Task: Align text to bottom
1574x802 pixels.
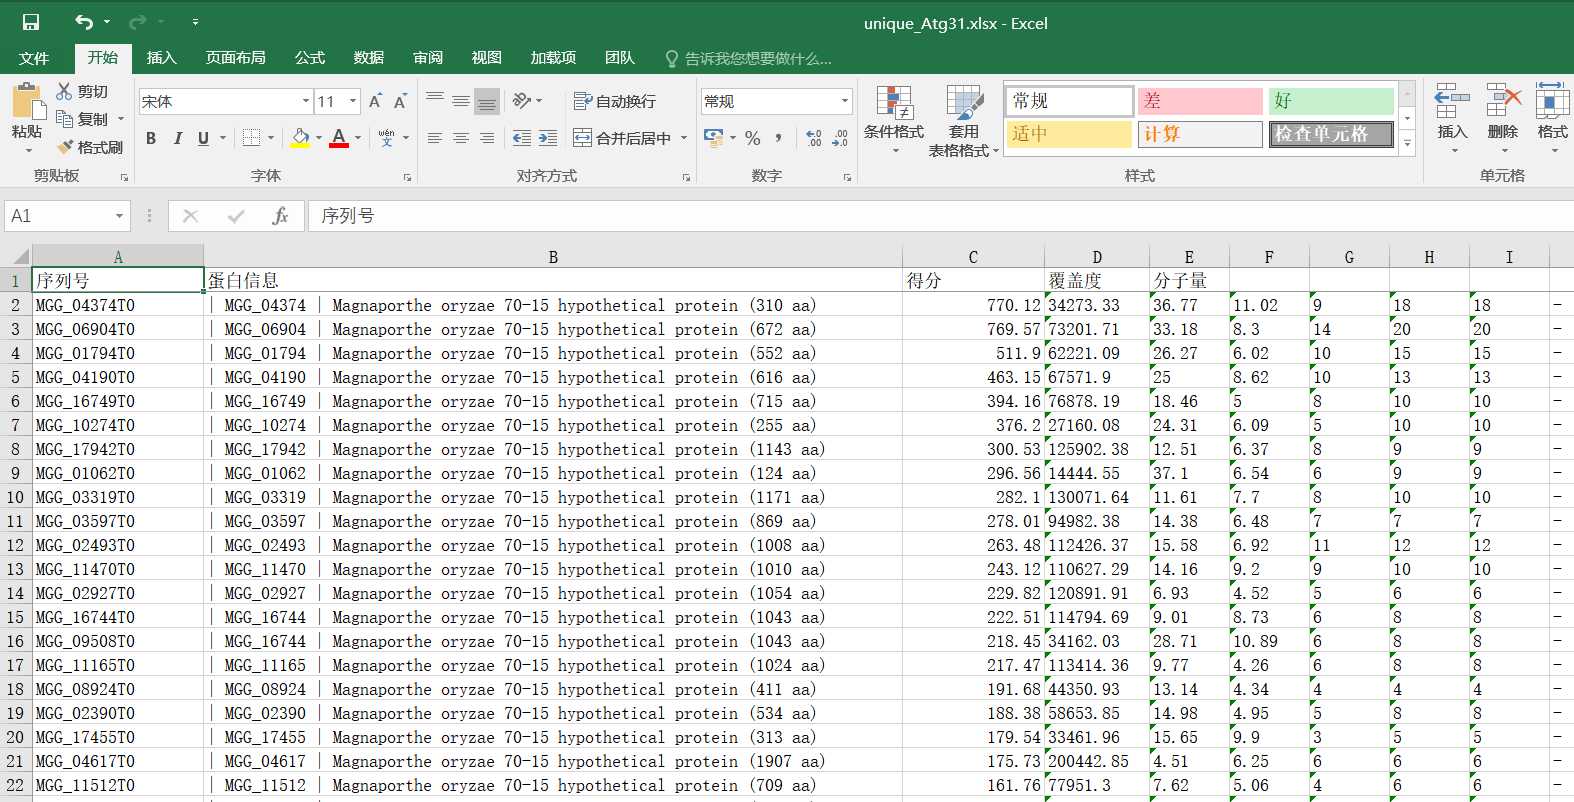Action: (x=487, y=100)
